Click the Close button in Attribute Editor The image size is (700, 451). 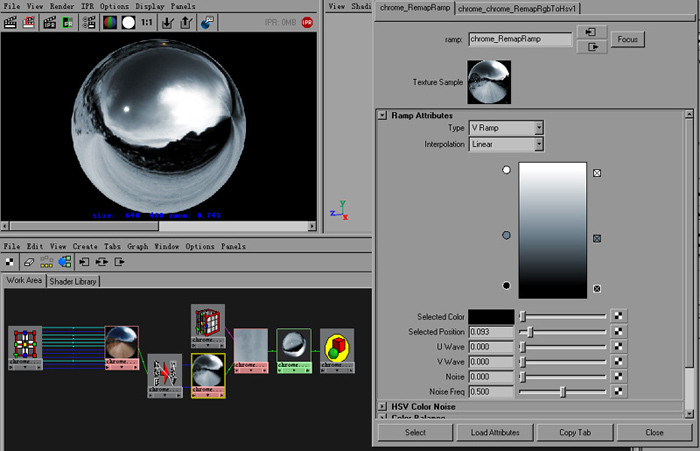tap(654, 432)
